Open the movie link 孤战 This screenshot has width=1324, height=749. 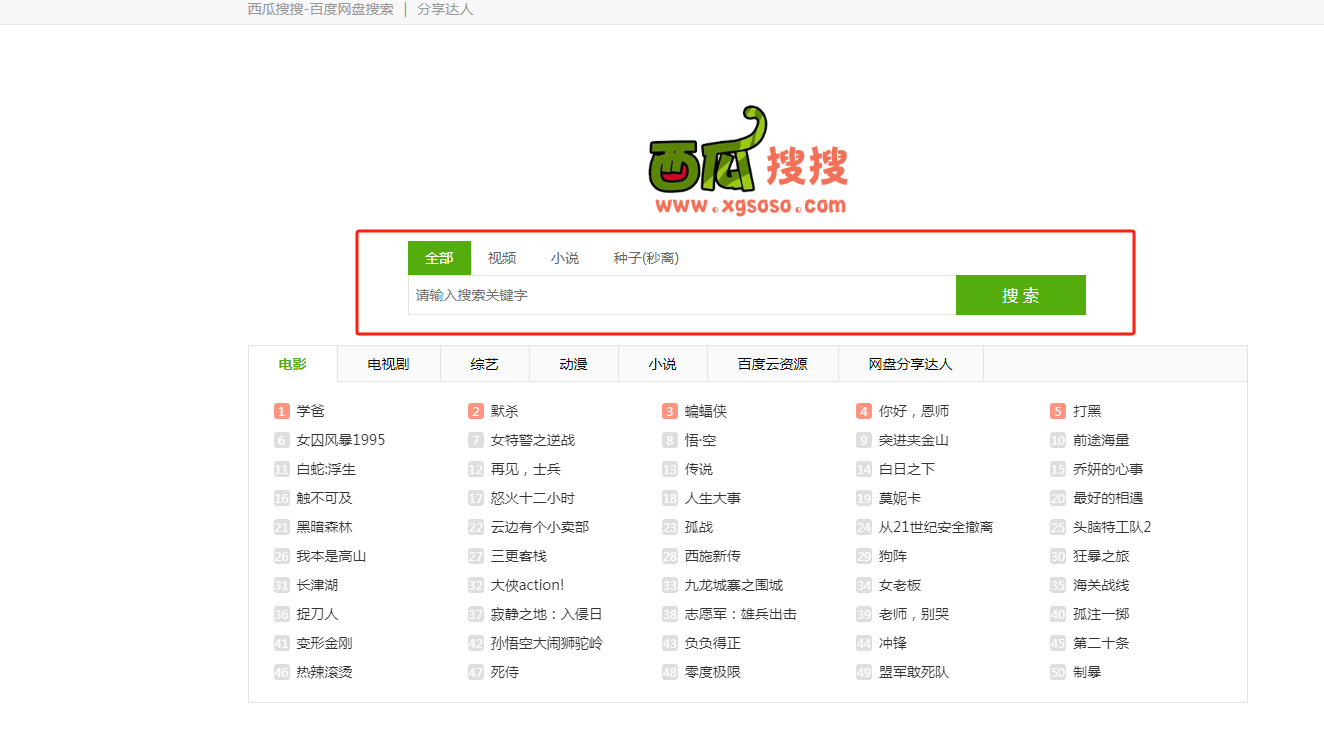pos(699,527)
